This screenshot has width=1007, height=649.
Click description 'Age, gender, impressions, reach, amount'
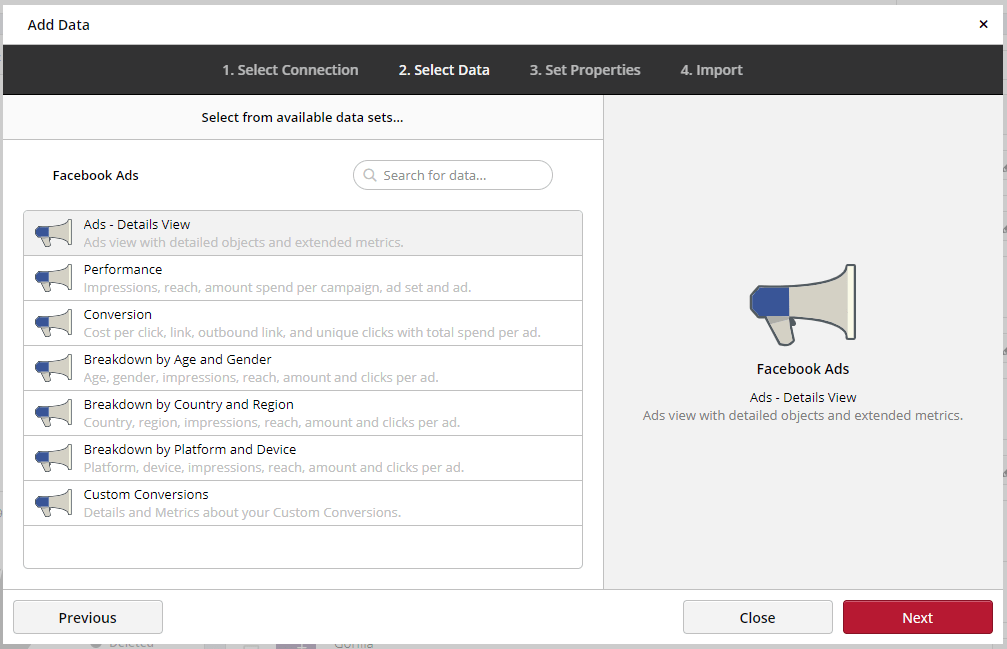[x=261, y=377]
